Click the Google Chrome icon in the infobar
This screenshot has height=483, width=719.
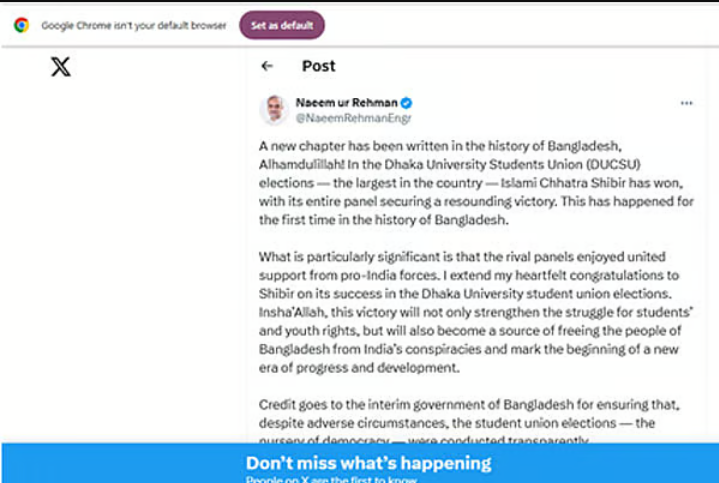[21, 25]
